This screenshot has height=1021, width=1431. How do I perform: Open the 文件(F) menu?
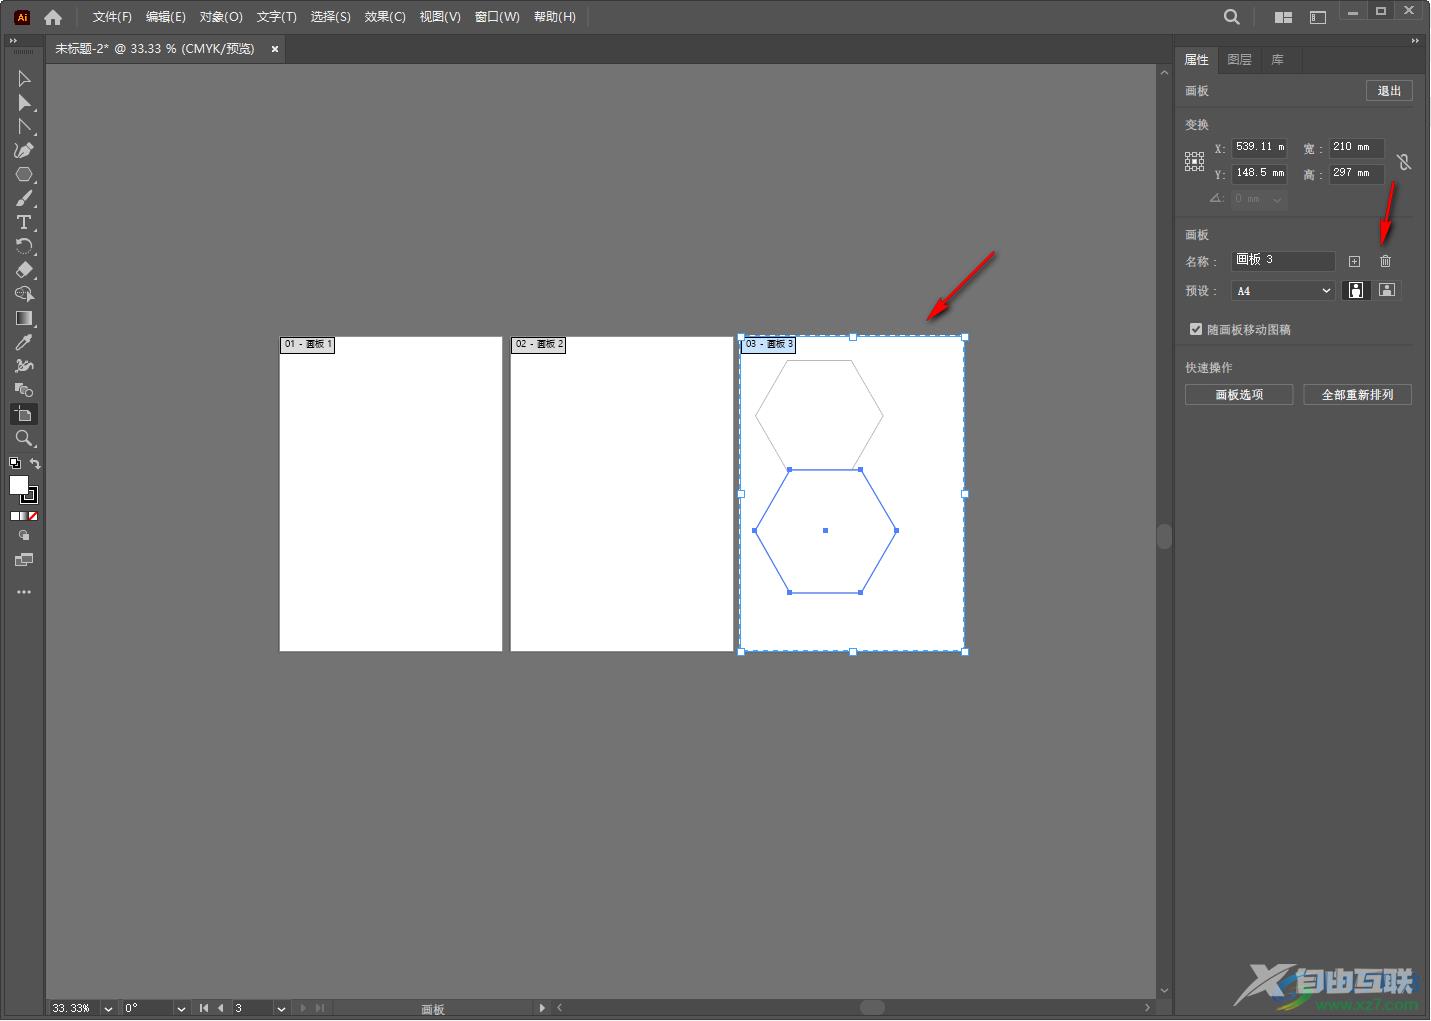pyautogui.click(x=112, y=17)
